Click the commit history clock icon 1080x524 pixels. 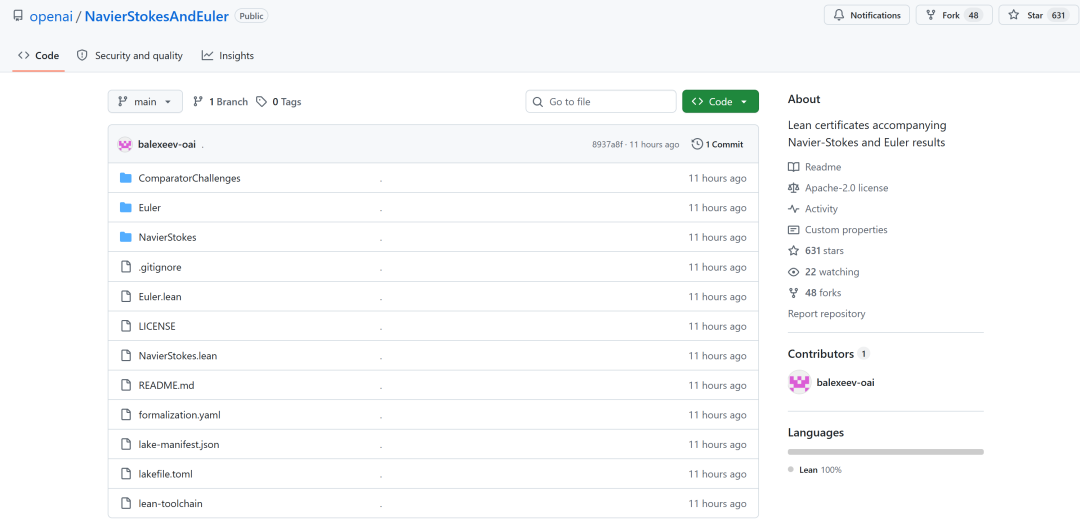[x=697, y=145]
